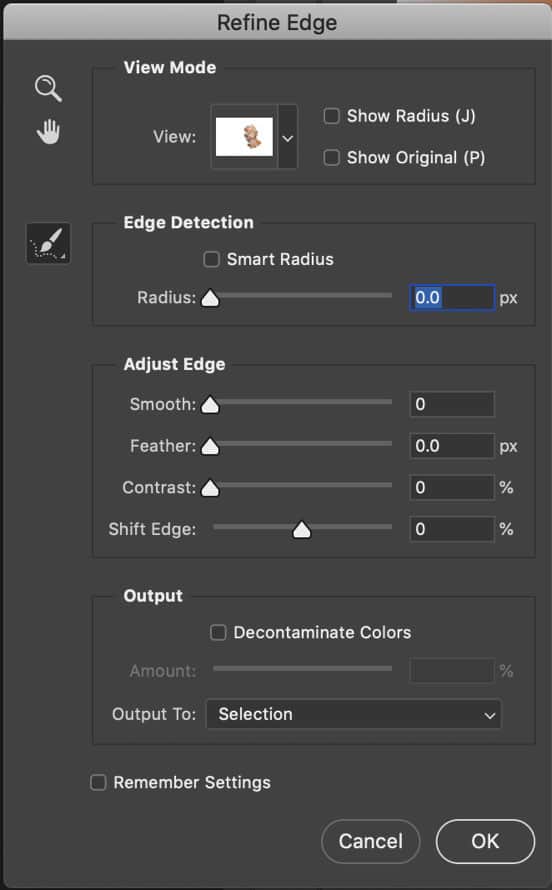The height and width of the screenshot is (890, 552).
Task: Enable the Decontaminate Colors checkbox
Action: [218, 632]
